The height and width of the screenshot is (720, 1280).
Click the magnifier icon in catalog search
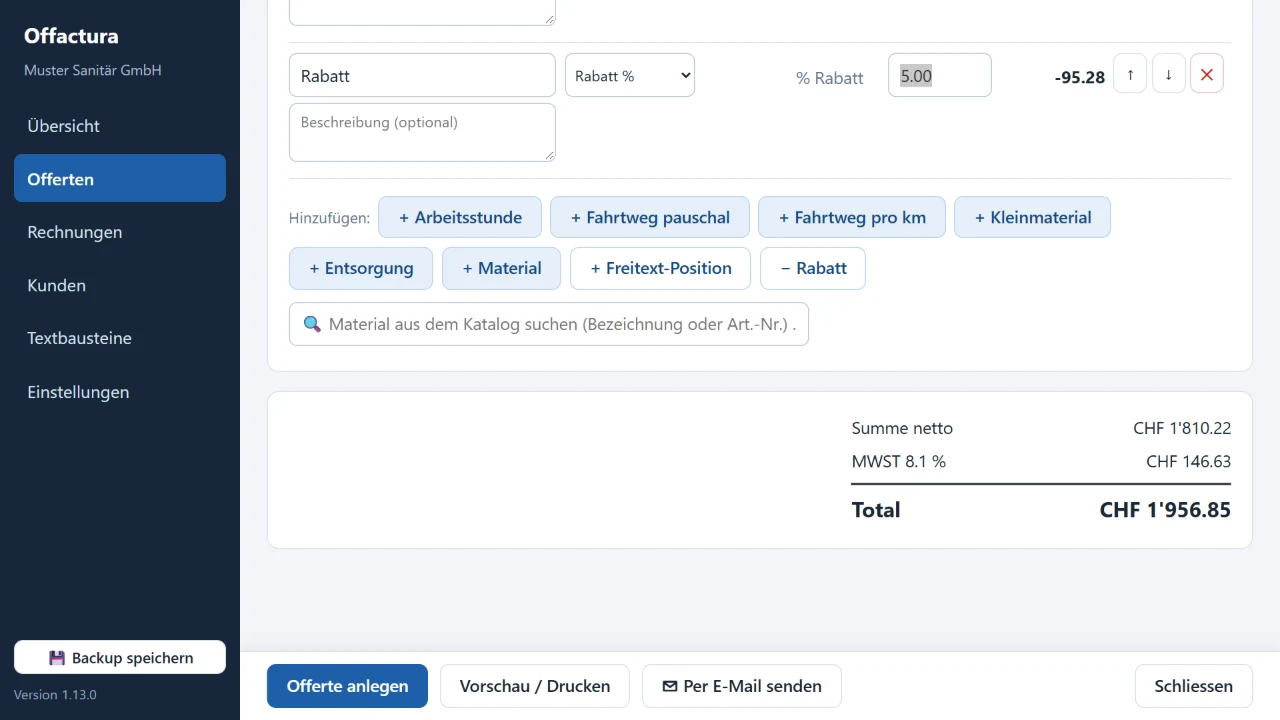click(x=312, y=324)
